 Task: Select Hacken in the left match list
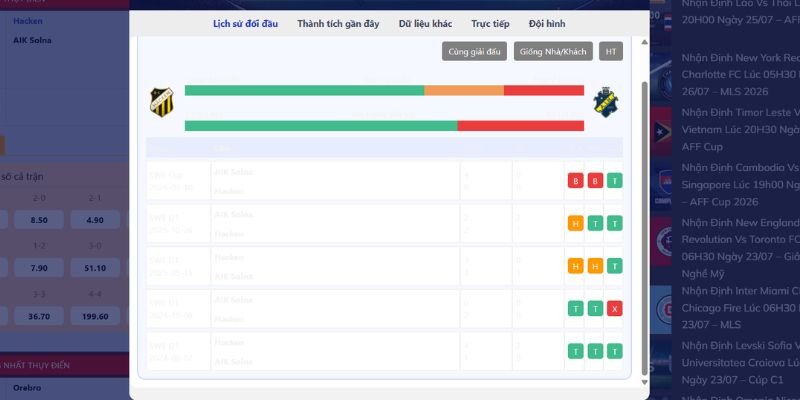point(28,21)
